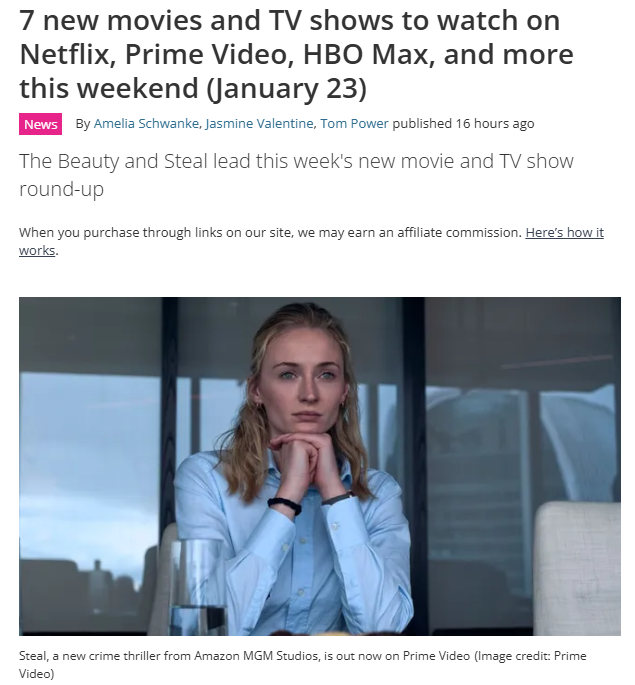Click the pink News category badge
635x685 pixels.
[40, 124]
